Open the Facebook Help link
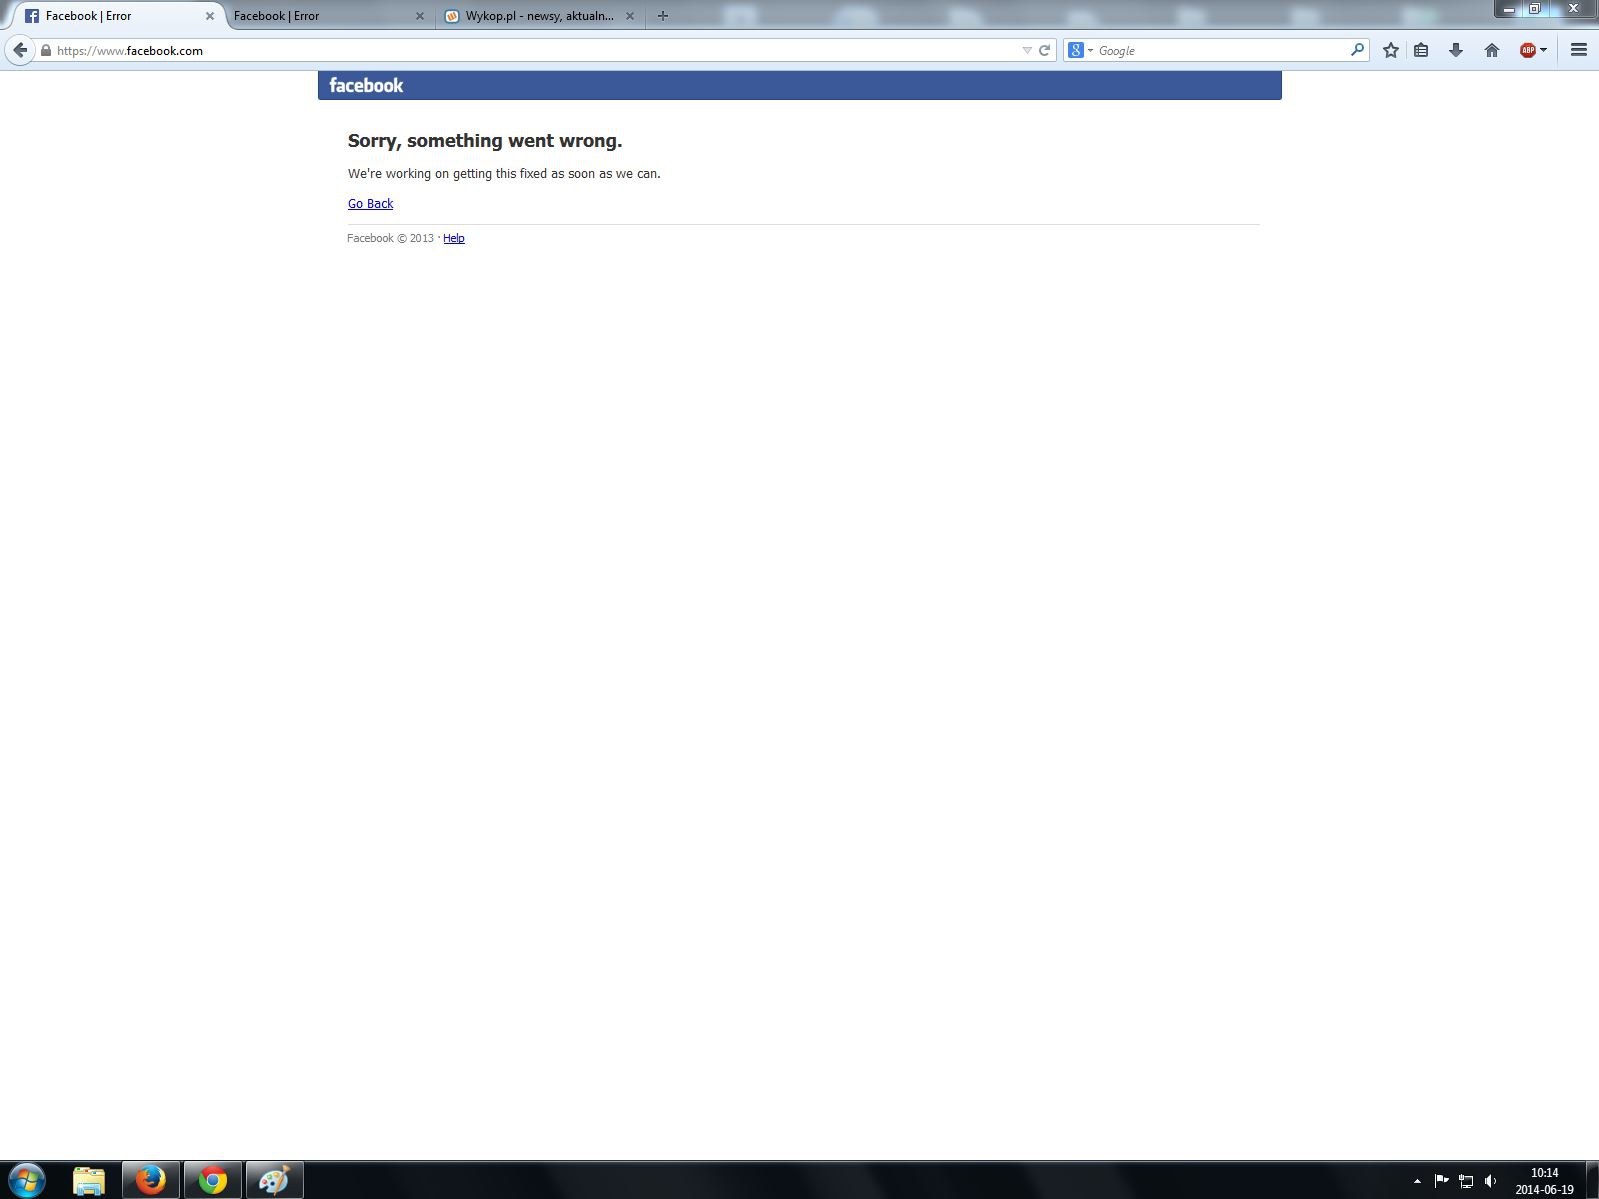Screen dimensions: 1599x1199 click(453, 238)
